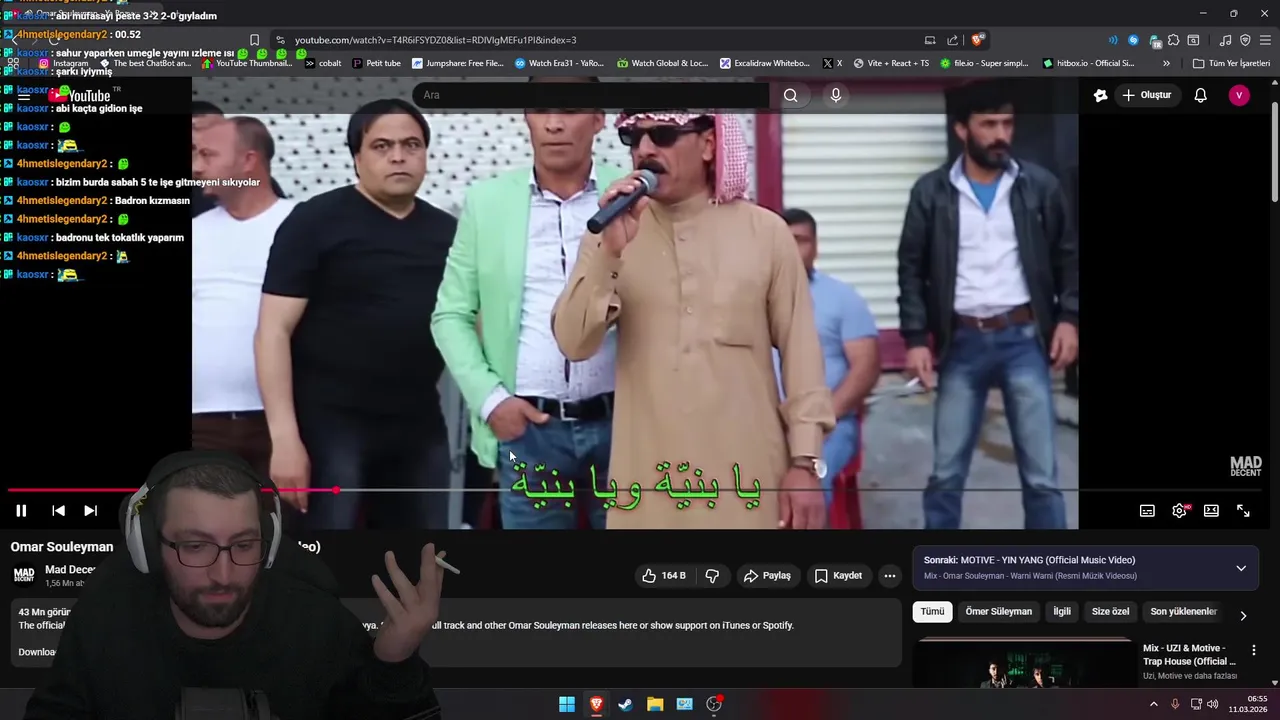Open File Explorer from the taskbar
The height and width of the screenshot is (720, 1280).
click(x=655, y=704)
